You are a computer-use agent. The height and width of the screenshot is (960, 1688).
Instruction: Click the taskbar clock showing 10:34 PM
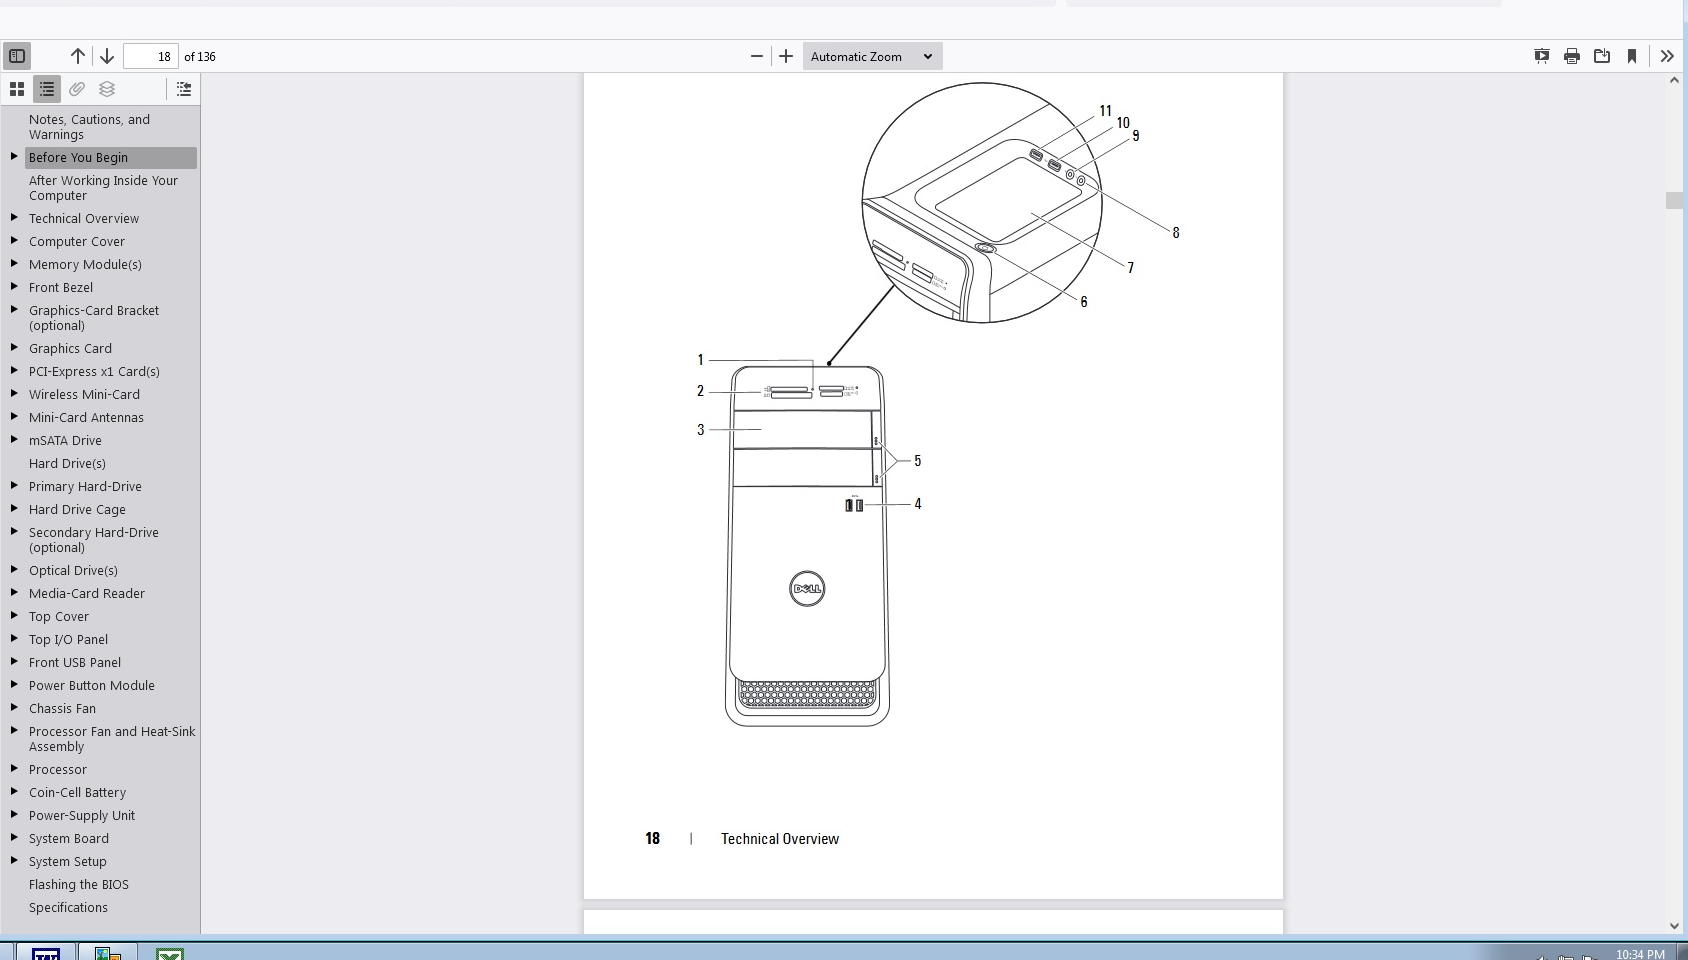[1640, 954]
